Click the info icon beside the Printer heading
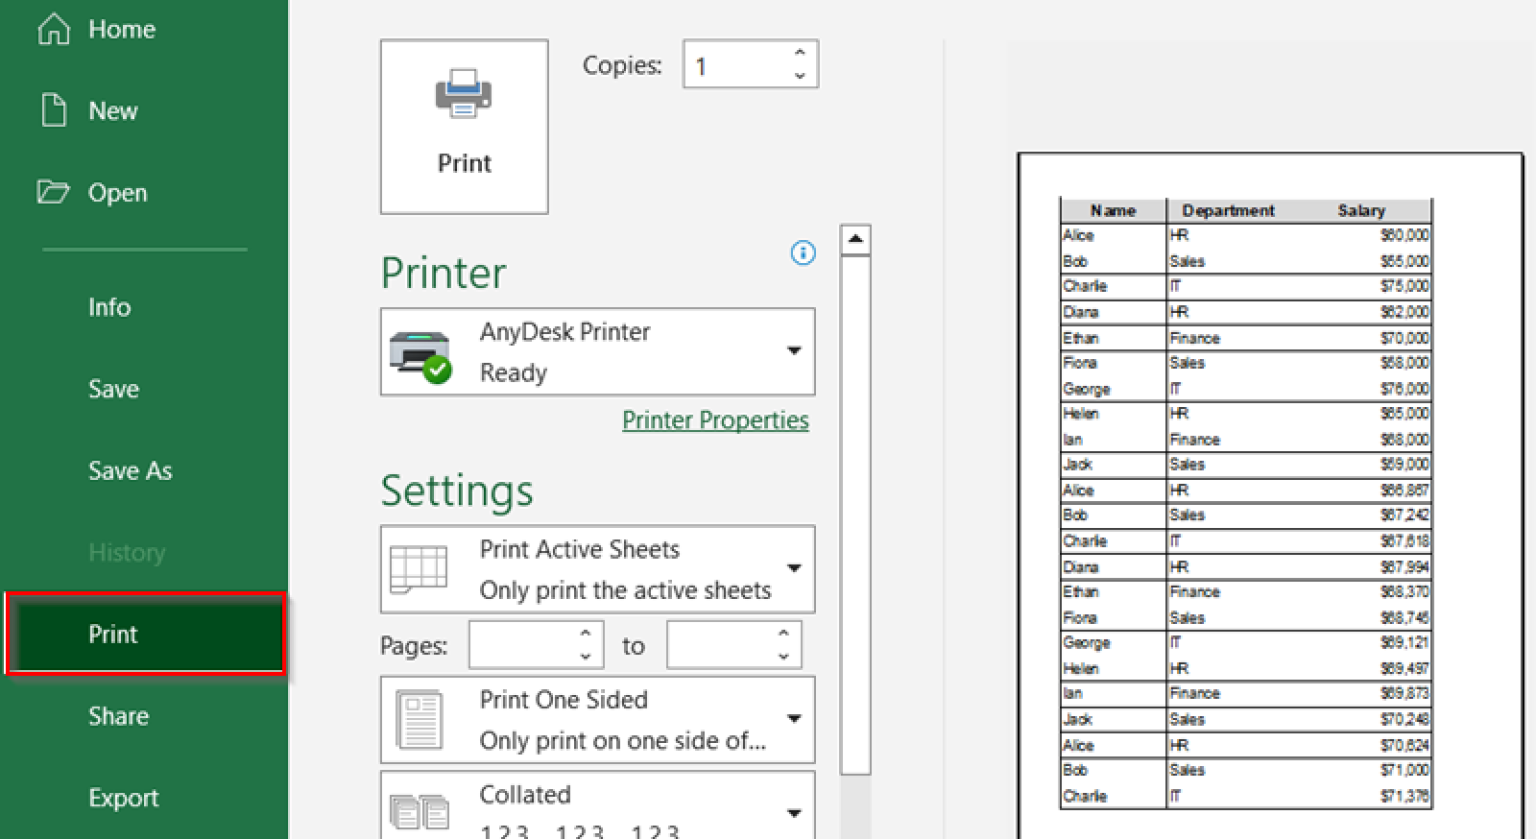This screenshot has height=839, width=1536. (x=803, y=253)
